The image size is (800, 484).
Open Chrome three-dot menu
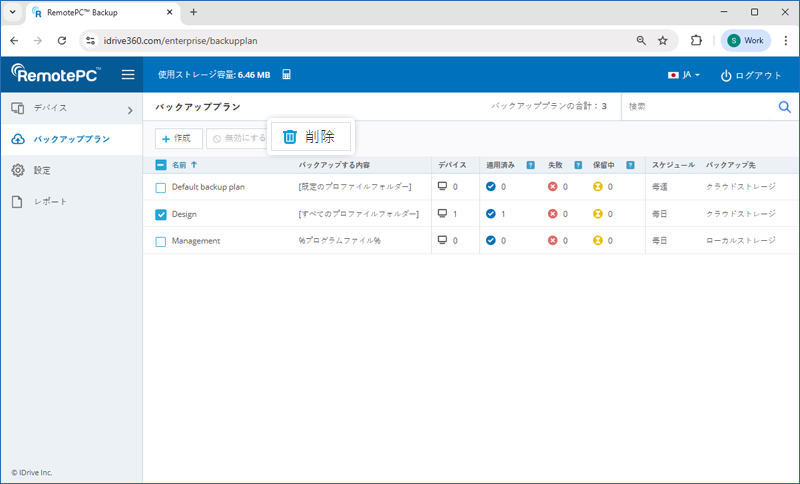click(786, 41)
